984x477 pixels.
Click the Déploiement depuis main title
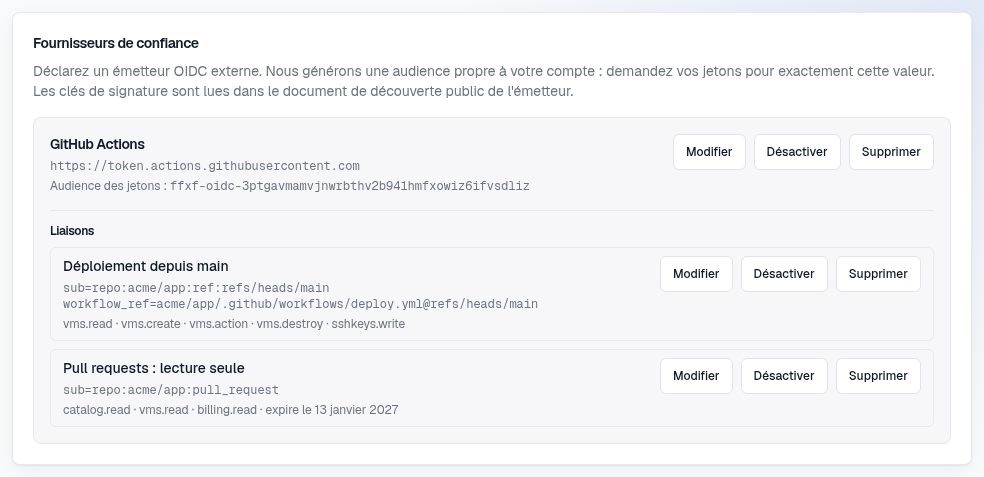[146, 266]
